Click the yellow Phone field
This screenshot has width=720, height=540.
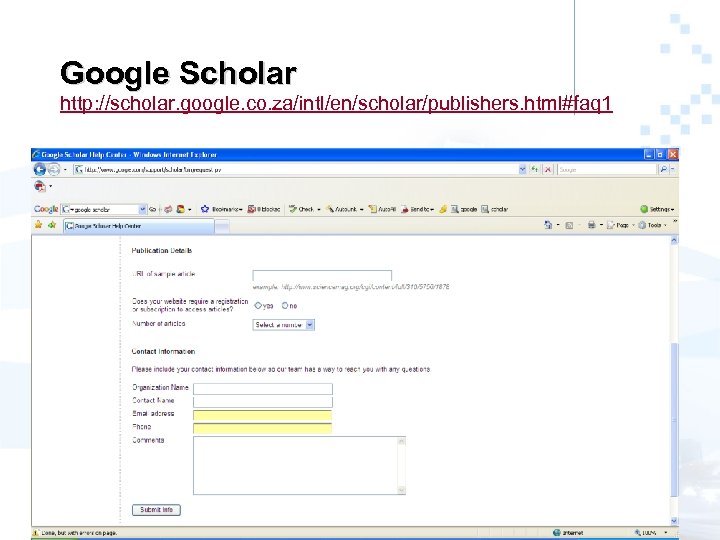(x=263, y=429)
